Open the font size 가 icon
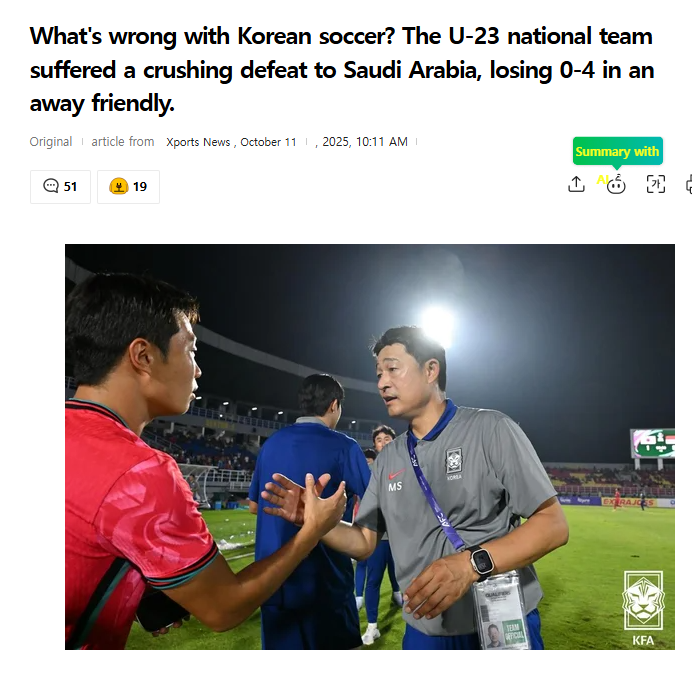This screenshot has height=674, width=692. pos(656,184)
